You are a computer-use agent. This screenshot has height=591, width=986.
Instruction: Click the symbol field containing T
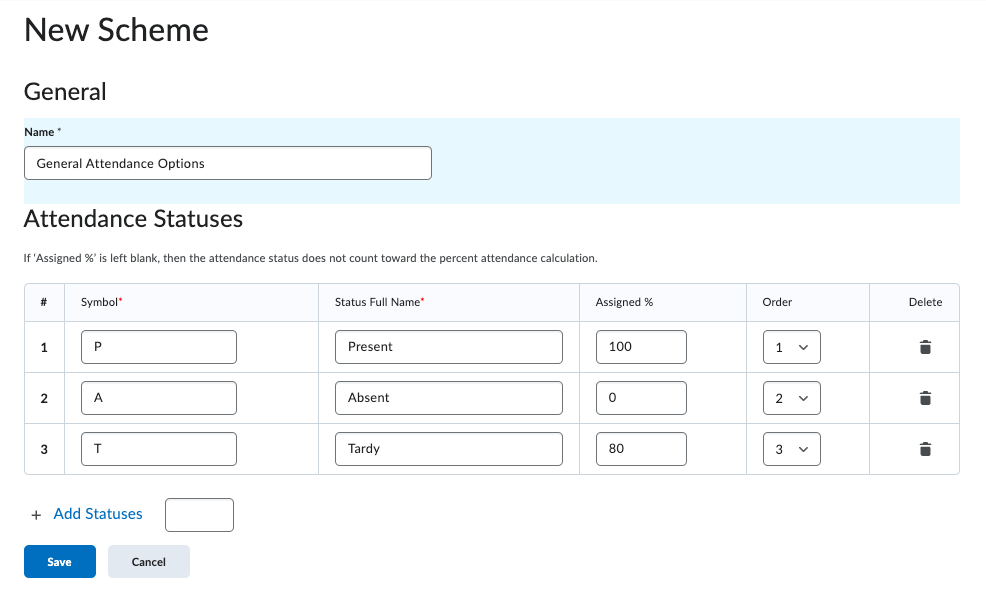(159, 449)
